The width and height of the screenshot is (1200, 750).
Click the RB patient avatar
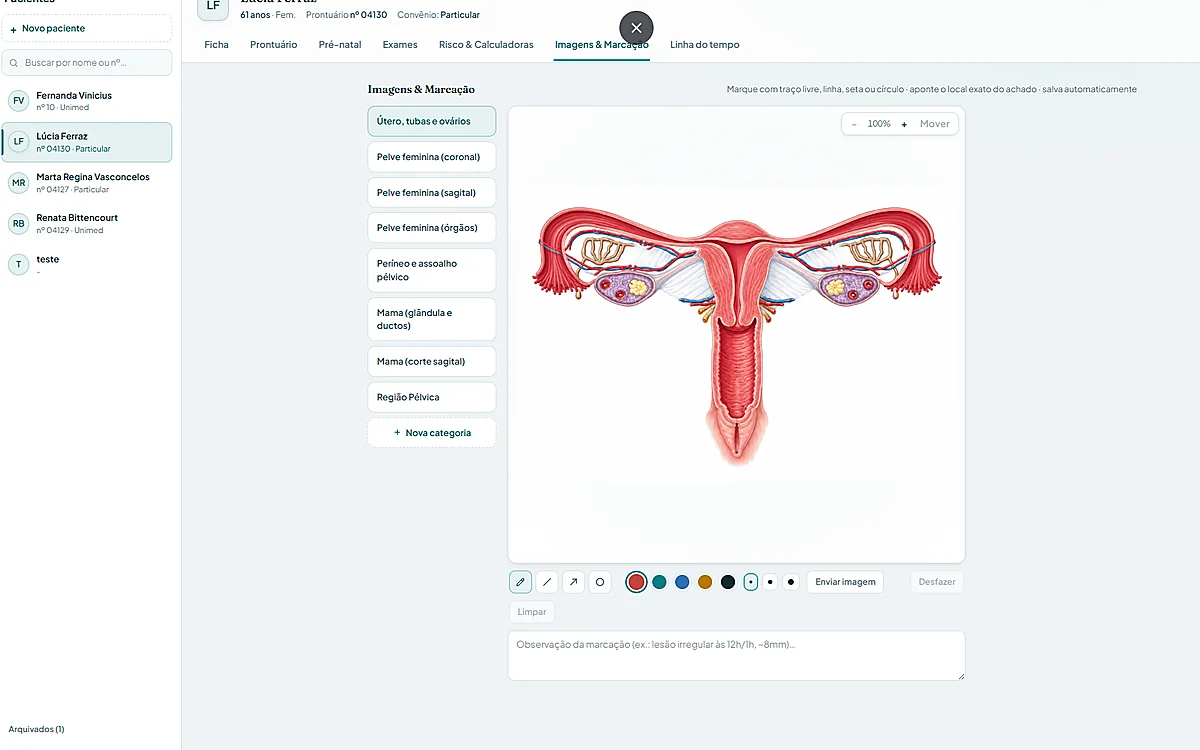[18, 223]
